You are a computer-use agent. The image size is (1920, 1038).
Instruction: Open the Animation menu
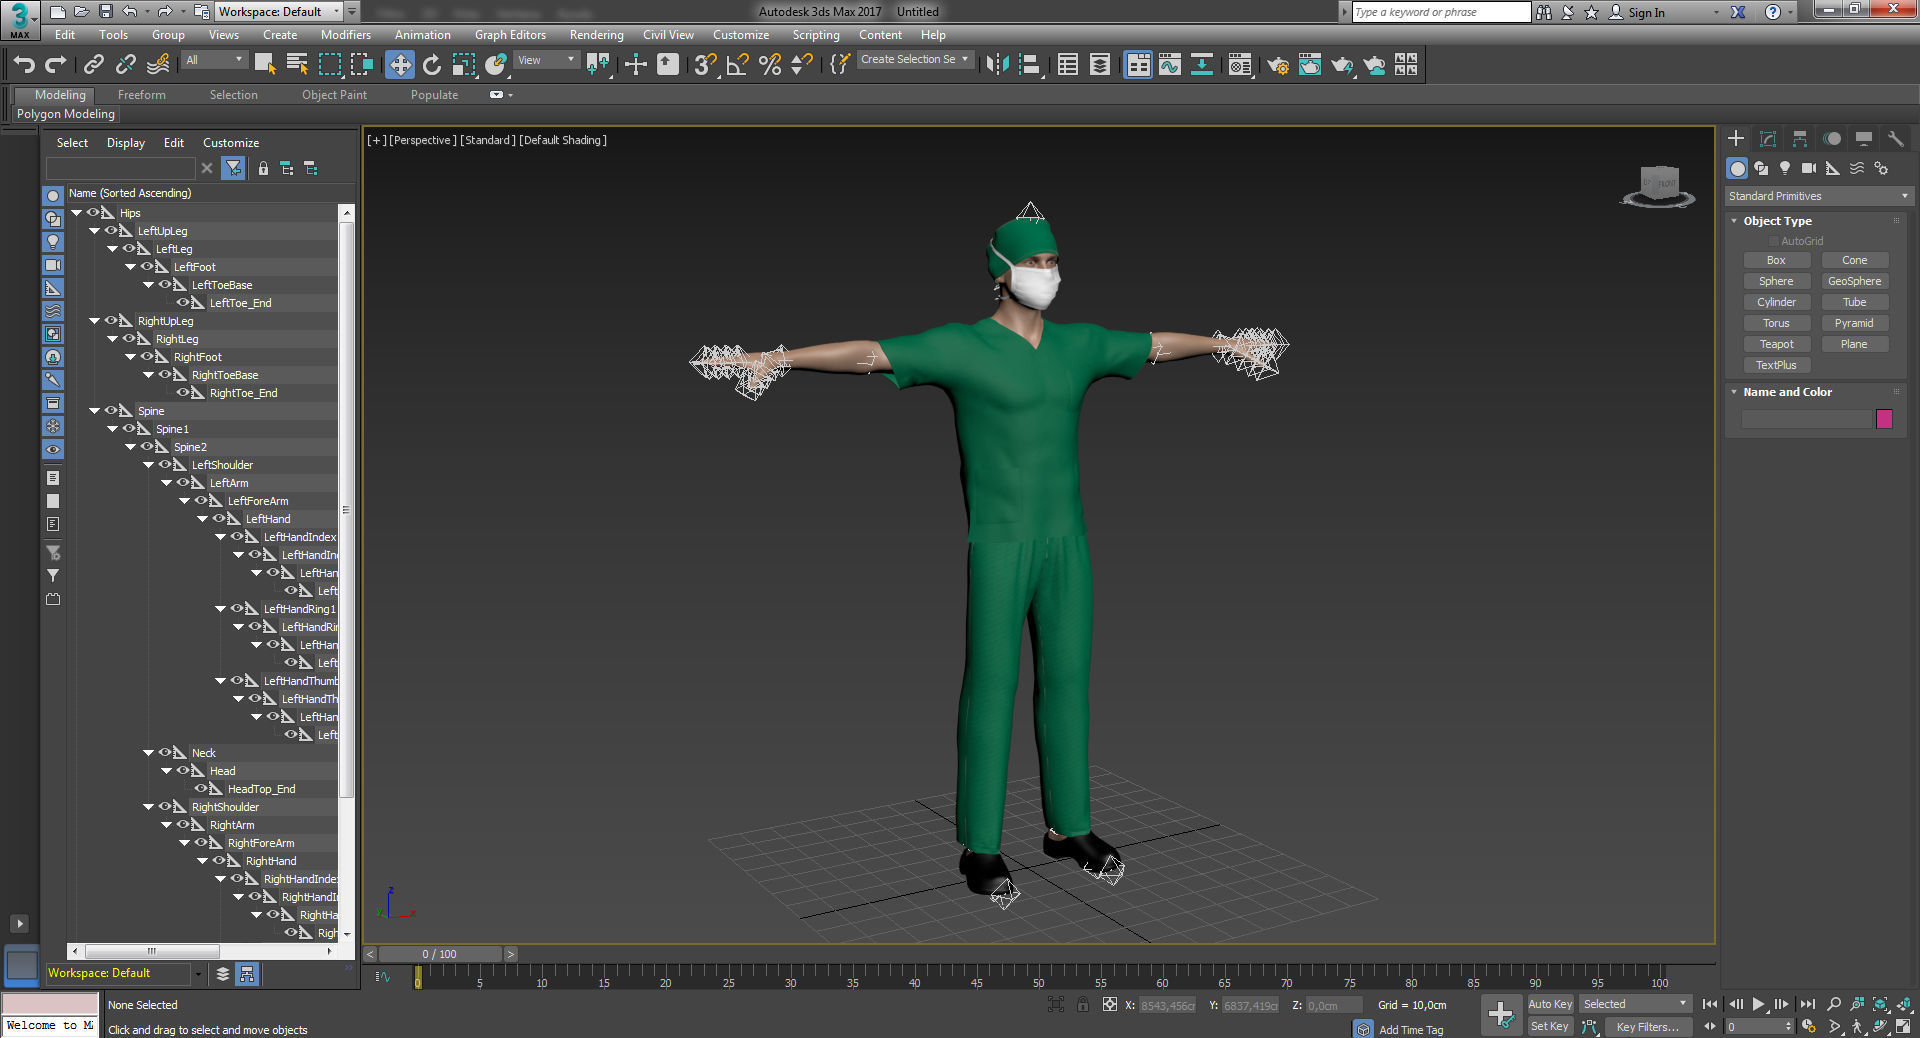(x=422, y=35)
